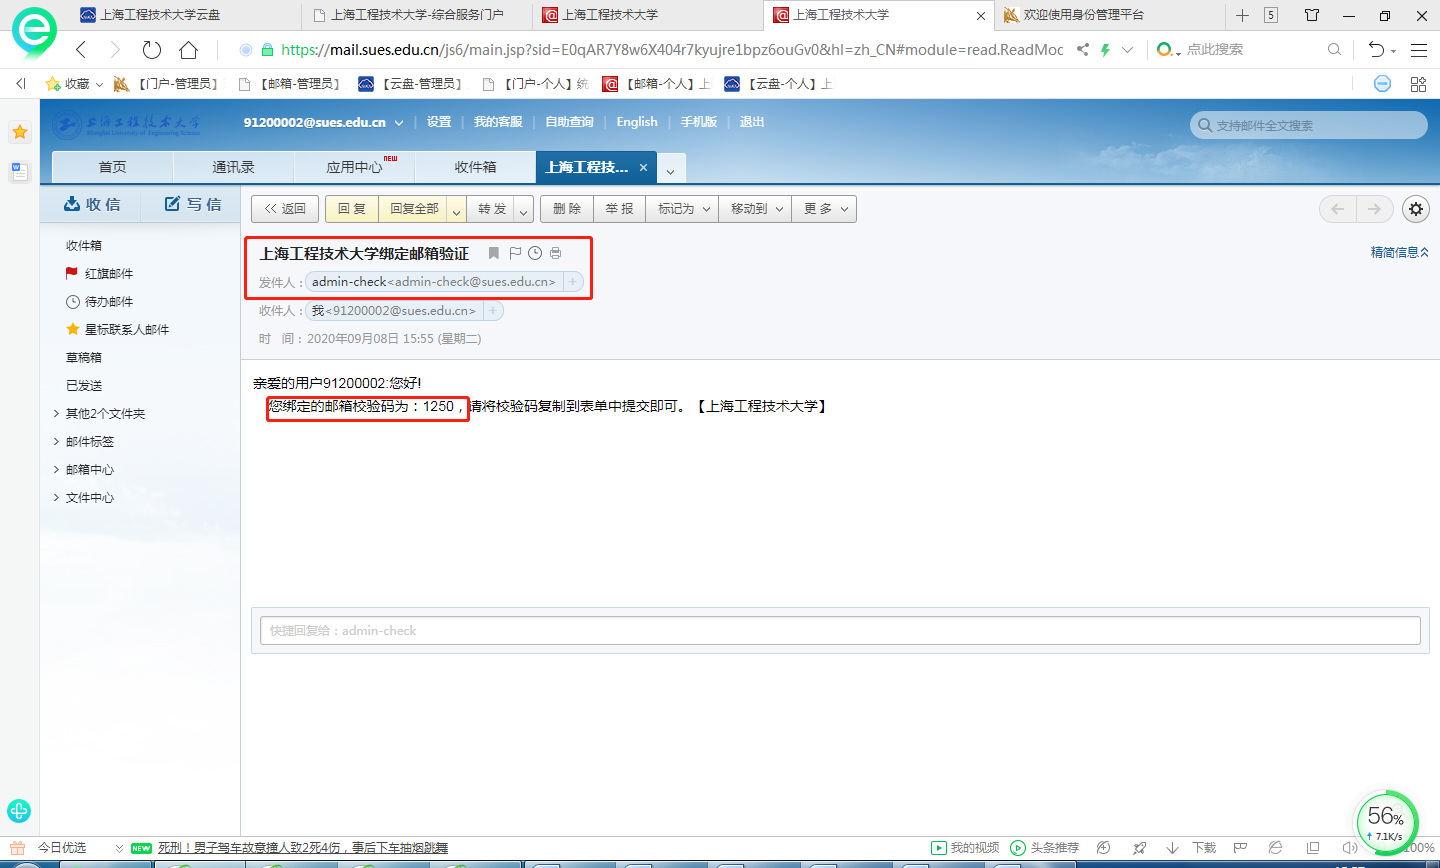Set a reminder with the clock icon
The width and height of the screenshot is (1440, 868).
[535, 253]
